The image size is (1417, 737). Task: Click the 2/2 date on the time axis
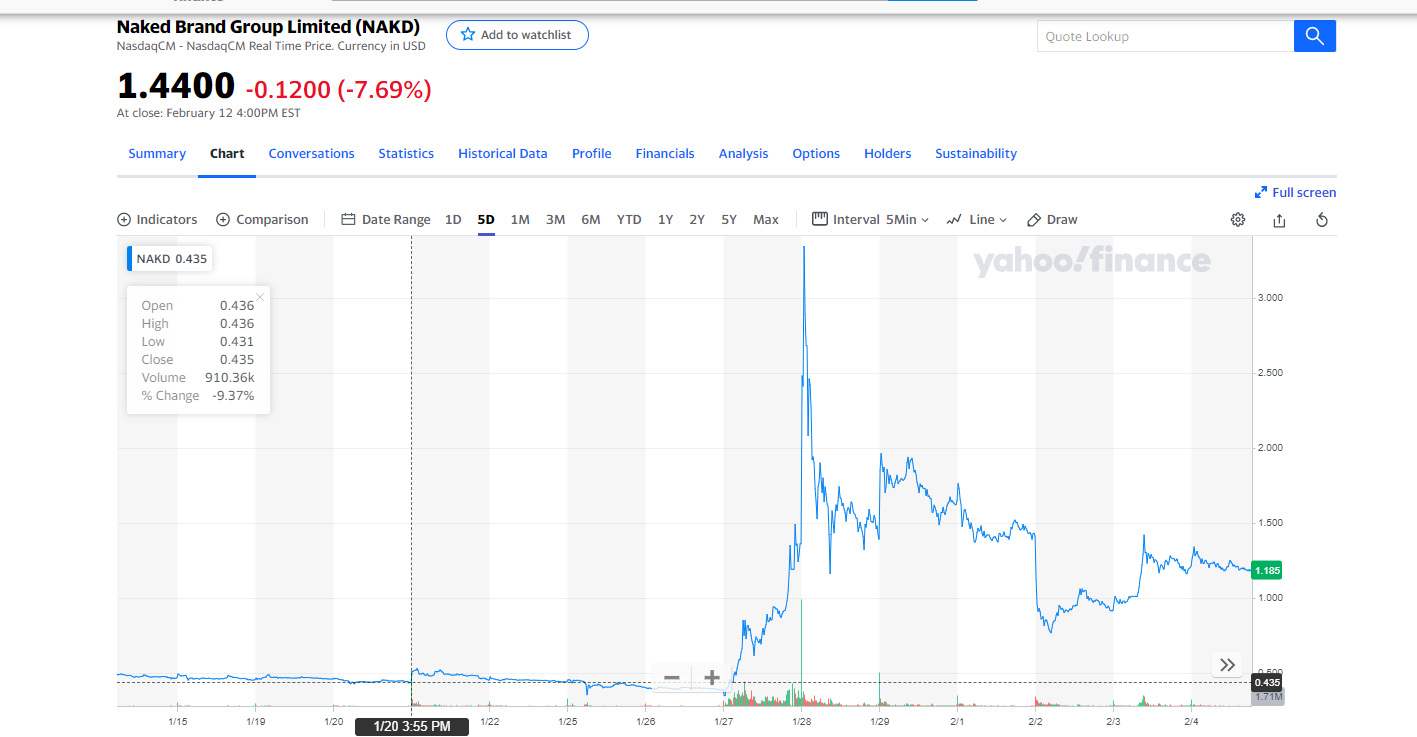click(1035, 721)
